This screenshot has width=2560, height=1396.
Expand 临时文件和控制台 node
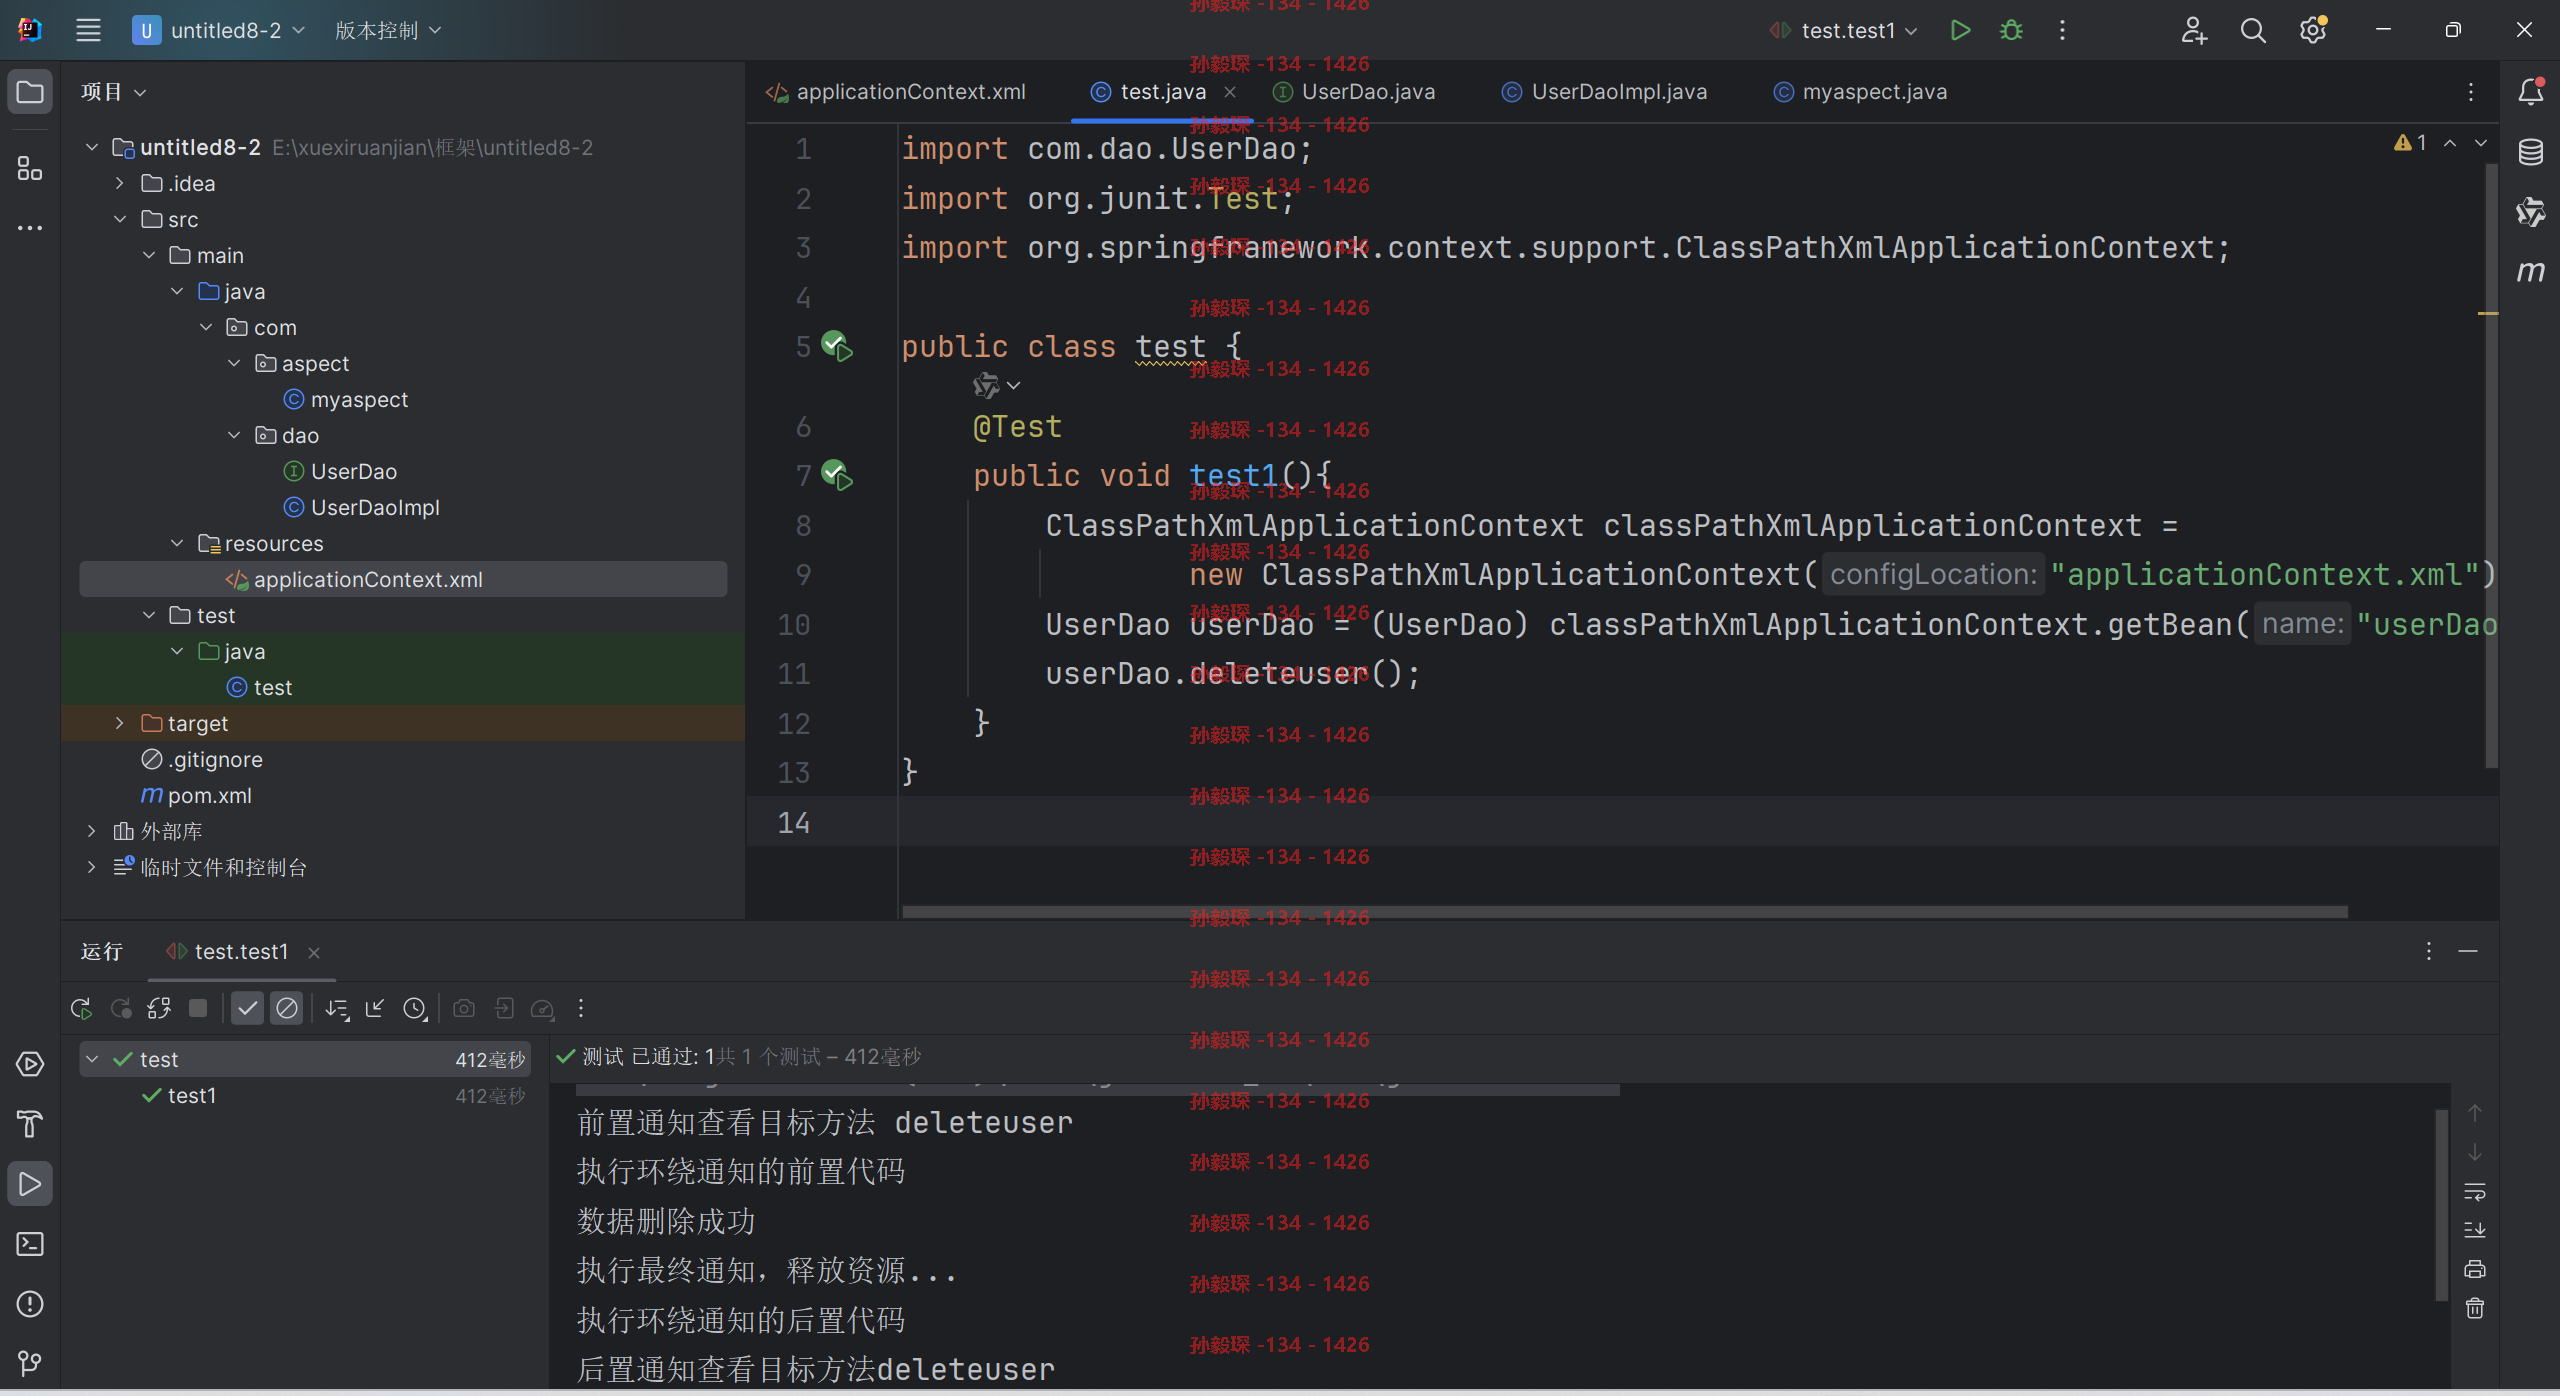pos(92,868)
